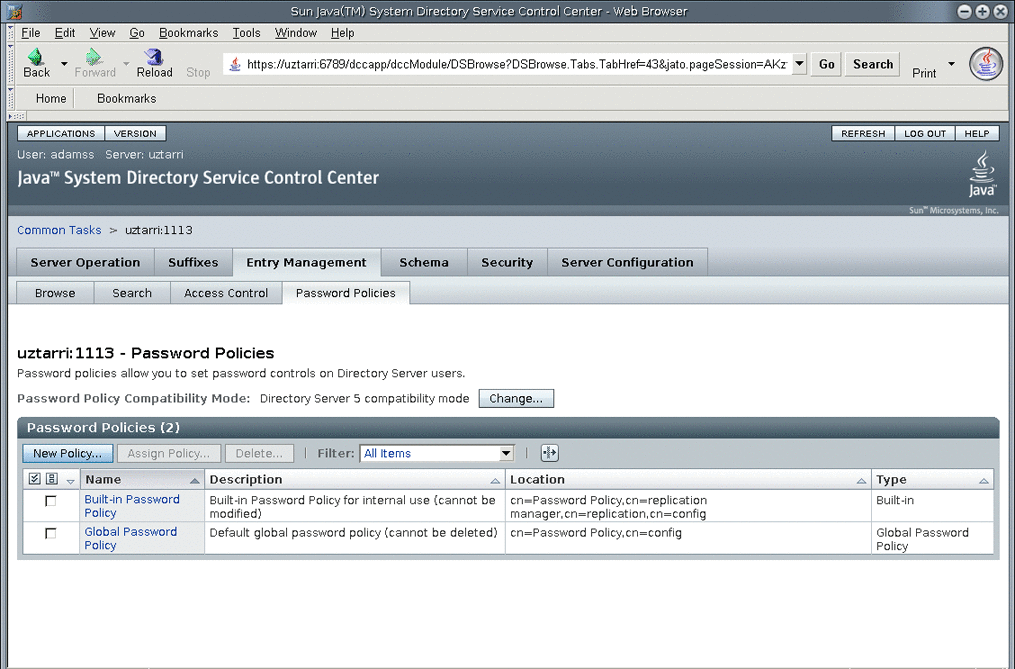Click the Go button next to URL
The height and width of the screenshot is (669, 1015).
click(827, 64)
